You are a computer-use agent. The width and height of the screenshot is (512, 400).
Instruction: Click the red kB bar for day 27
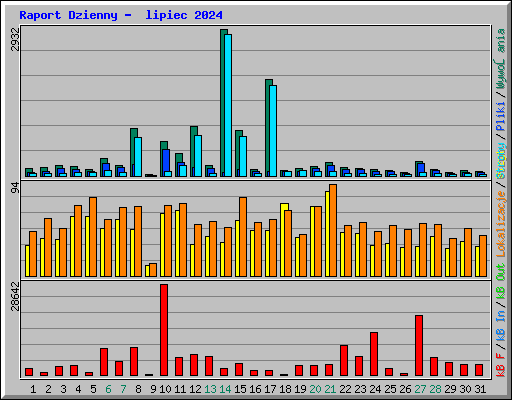pos(419,346)
